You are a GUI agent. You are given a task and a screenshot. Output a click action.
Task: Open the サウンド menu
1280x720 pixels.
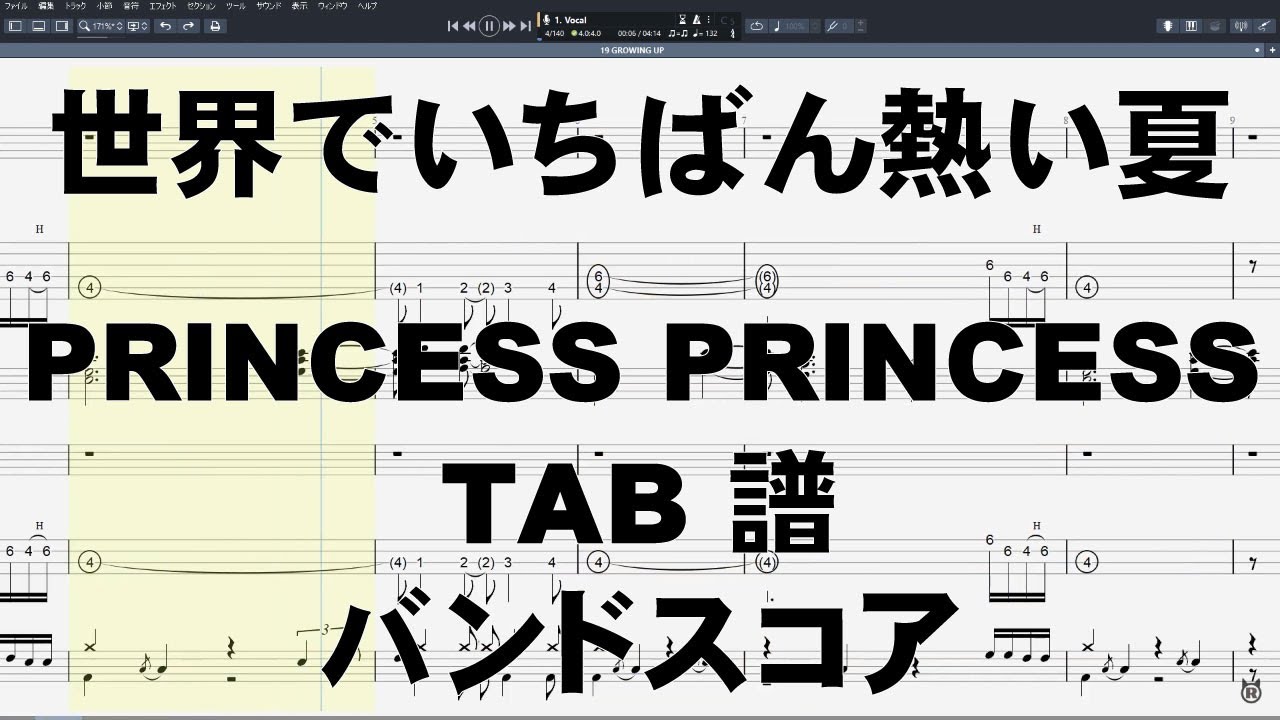[268, 6]
